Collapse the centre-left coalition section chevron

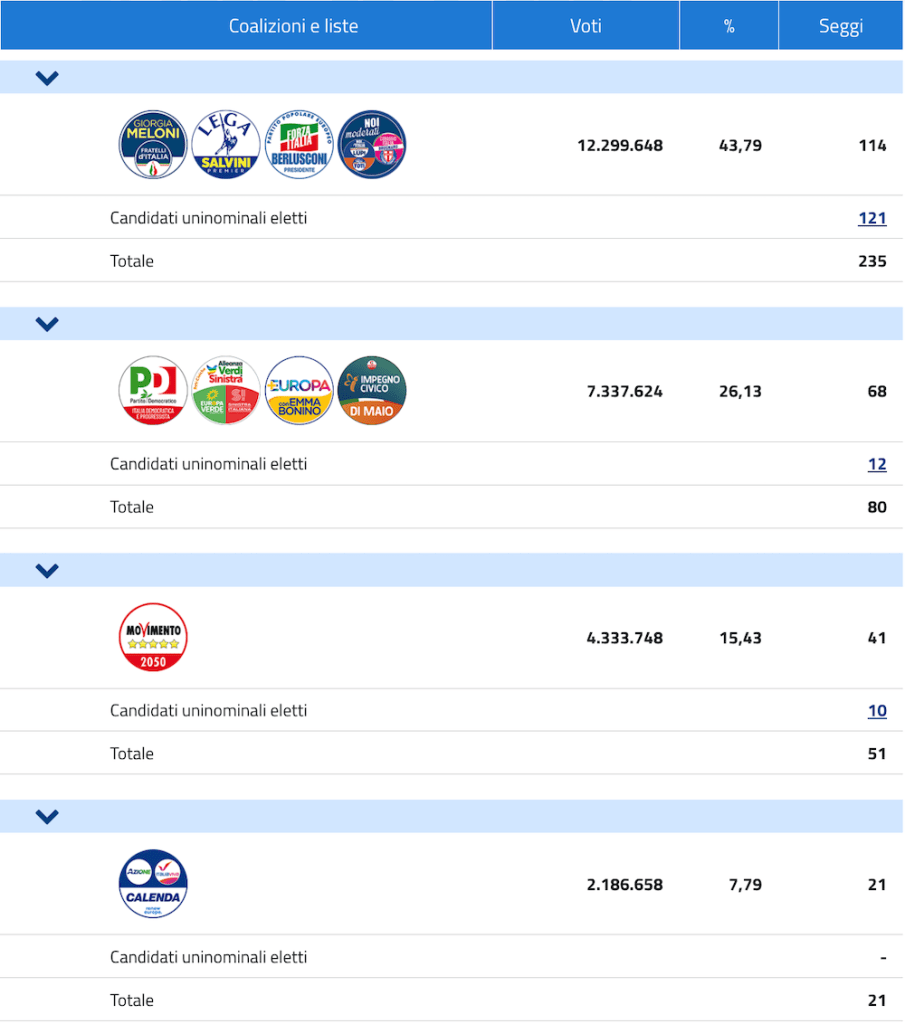click(47, 324)
